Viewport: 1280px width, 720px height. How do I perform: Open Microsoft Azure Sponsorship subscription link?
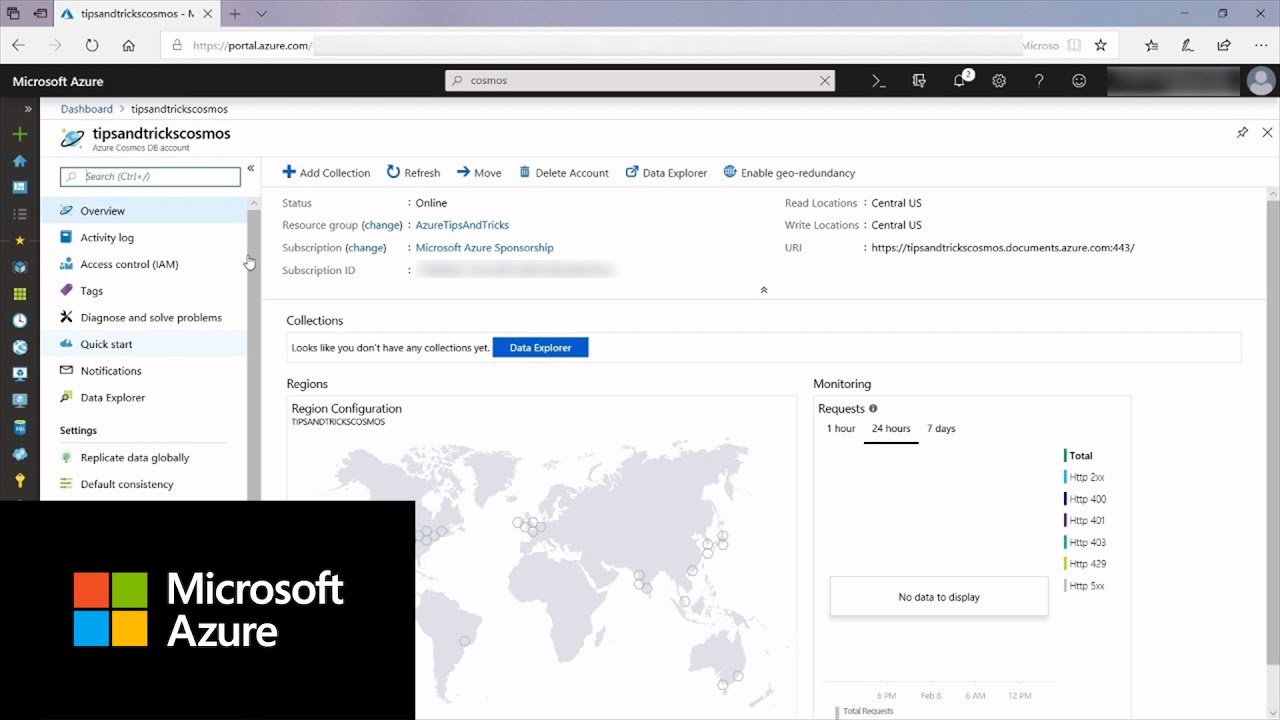484,248
